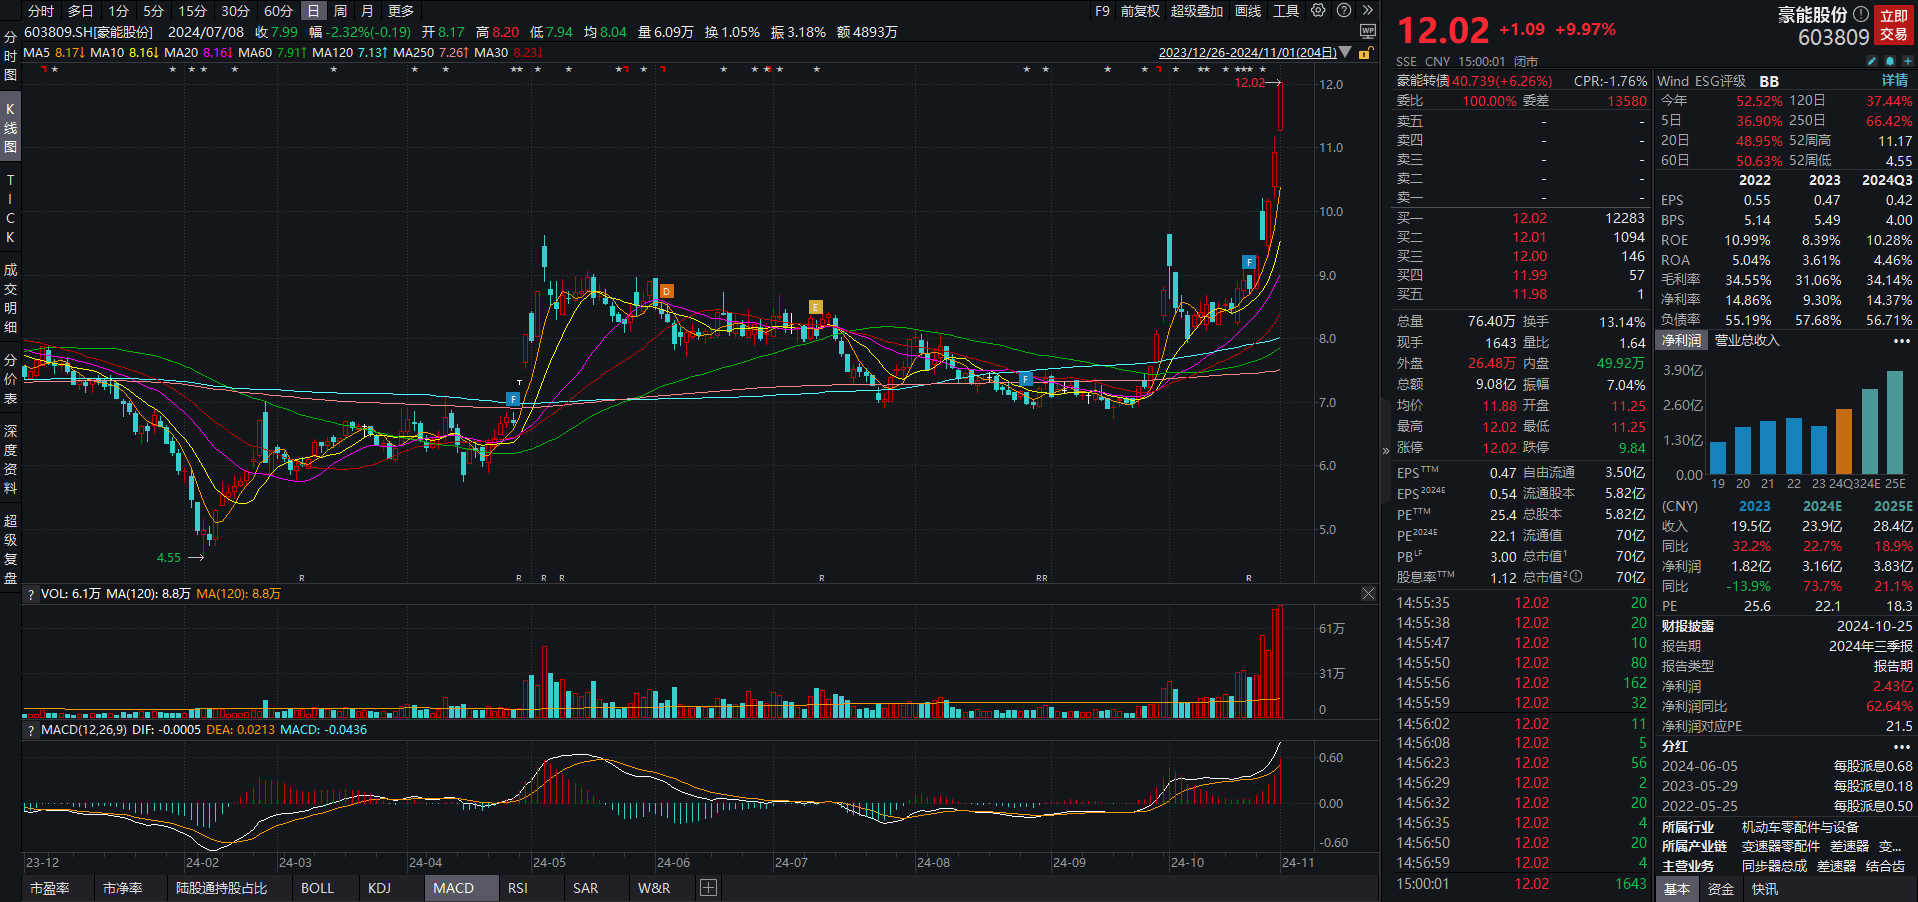1918x902 pixels.
Task: Click the pencil edit icon under stock code
Action: [x=1872, y=61]
